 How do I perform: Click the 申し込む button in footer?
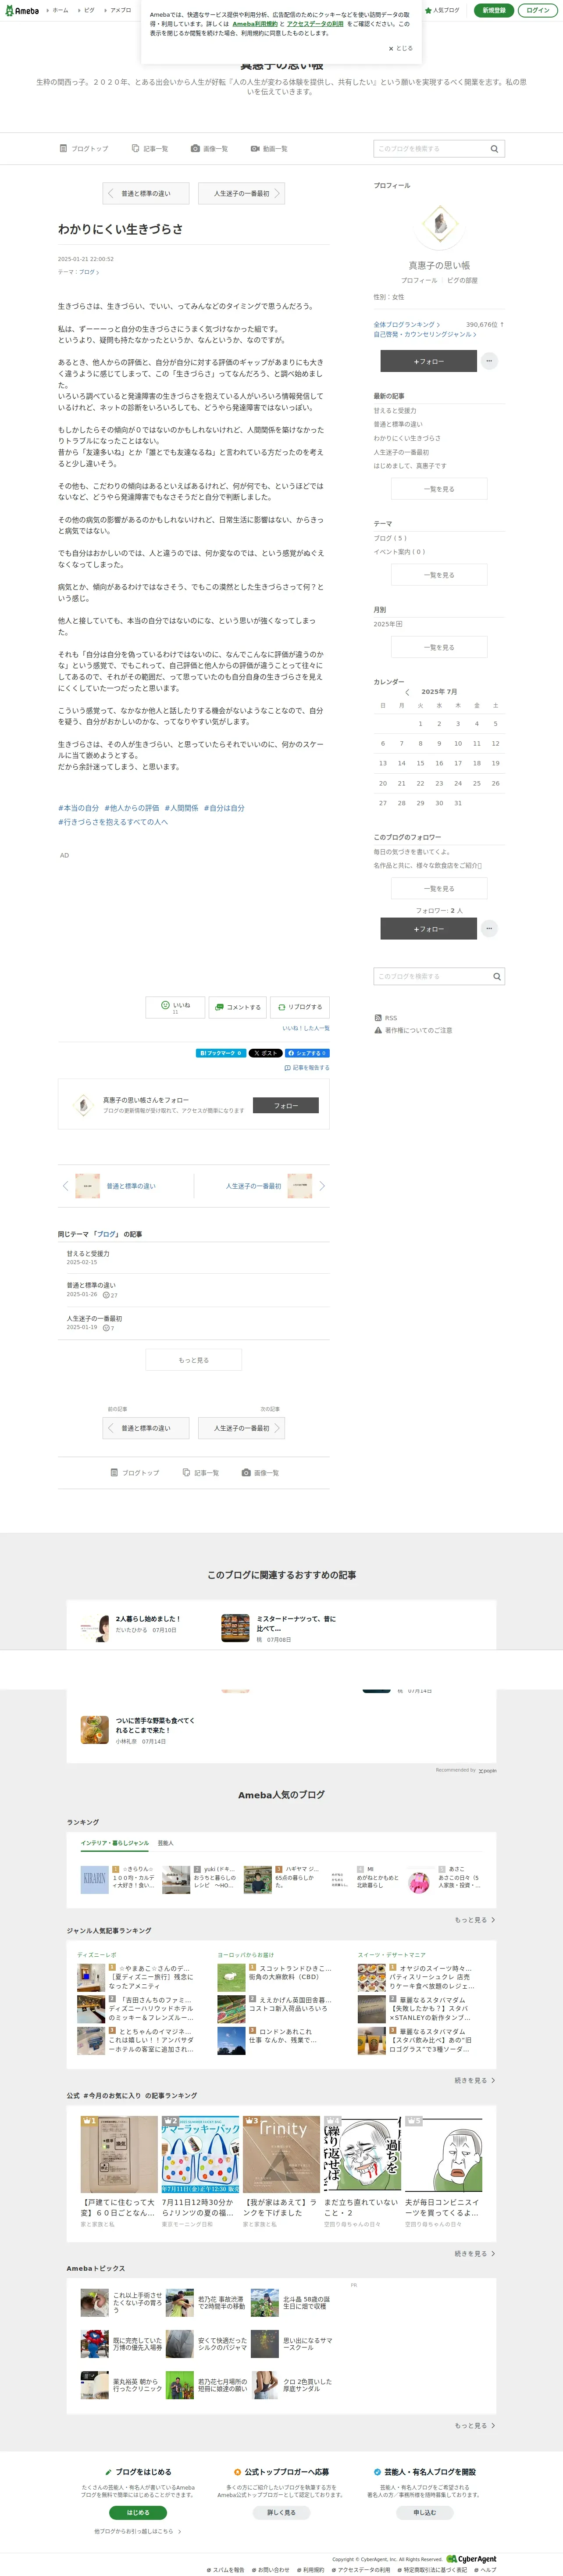(424, 2512)
